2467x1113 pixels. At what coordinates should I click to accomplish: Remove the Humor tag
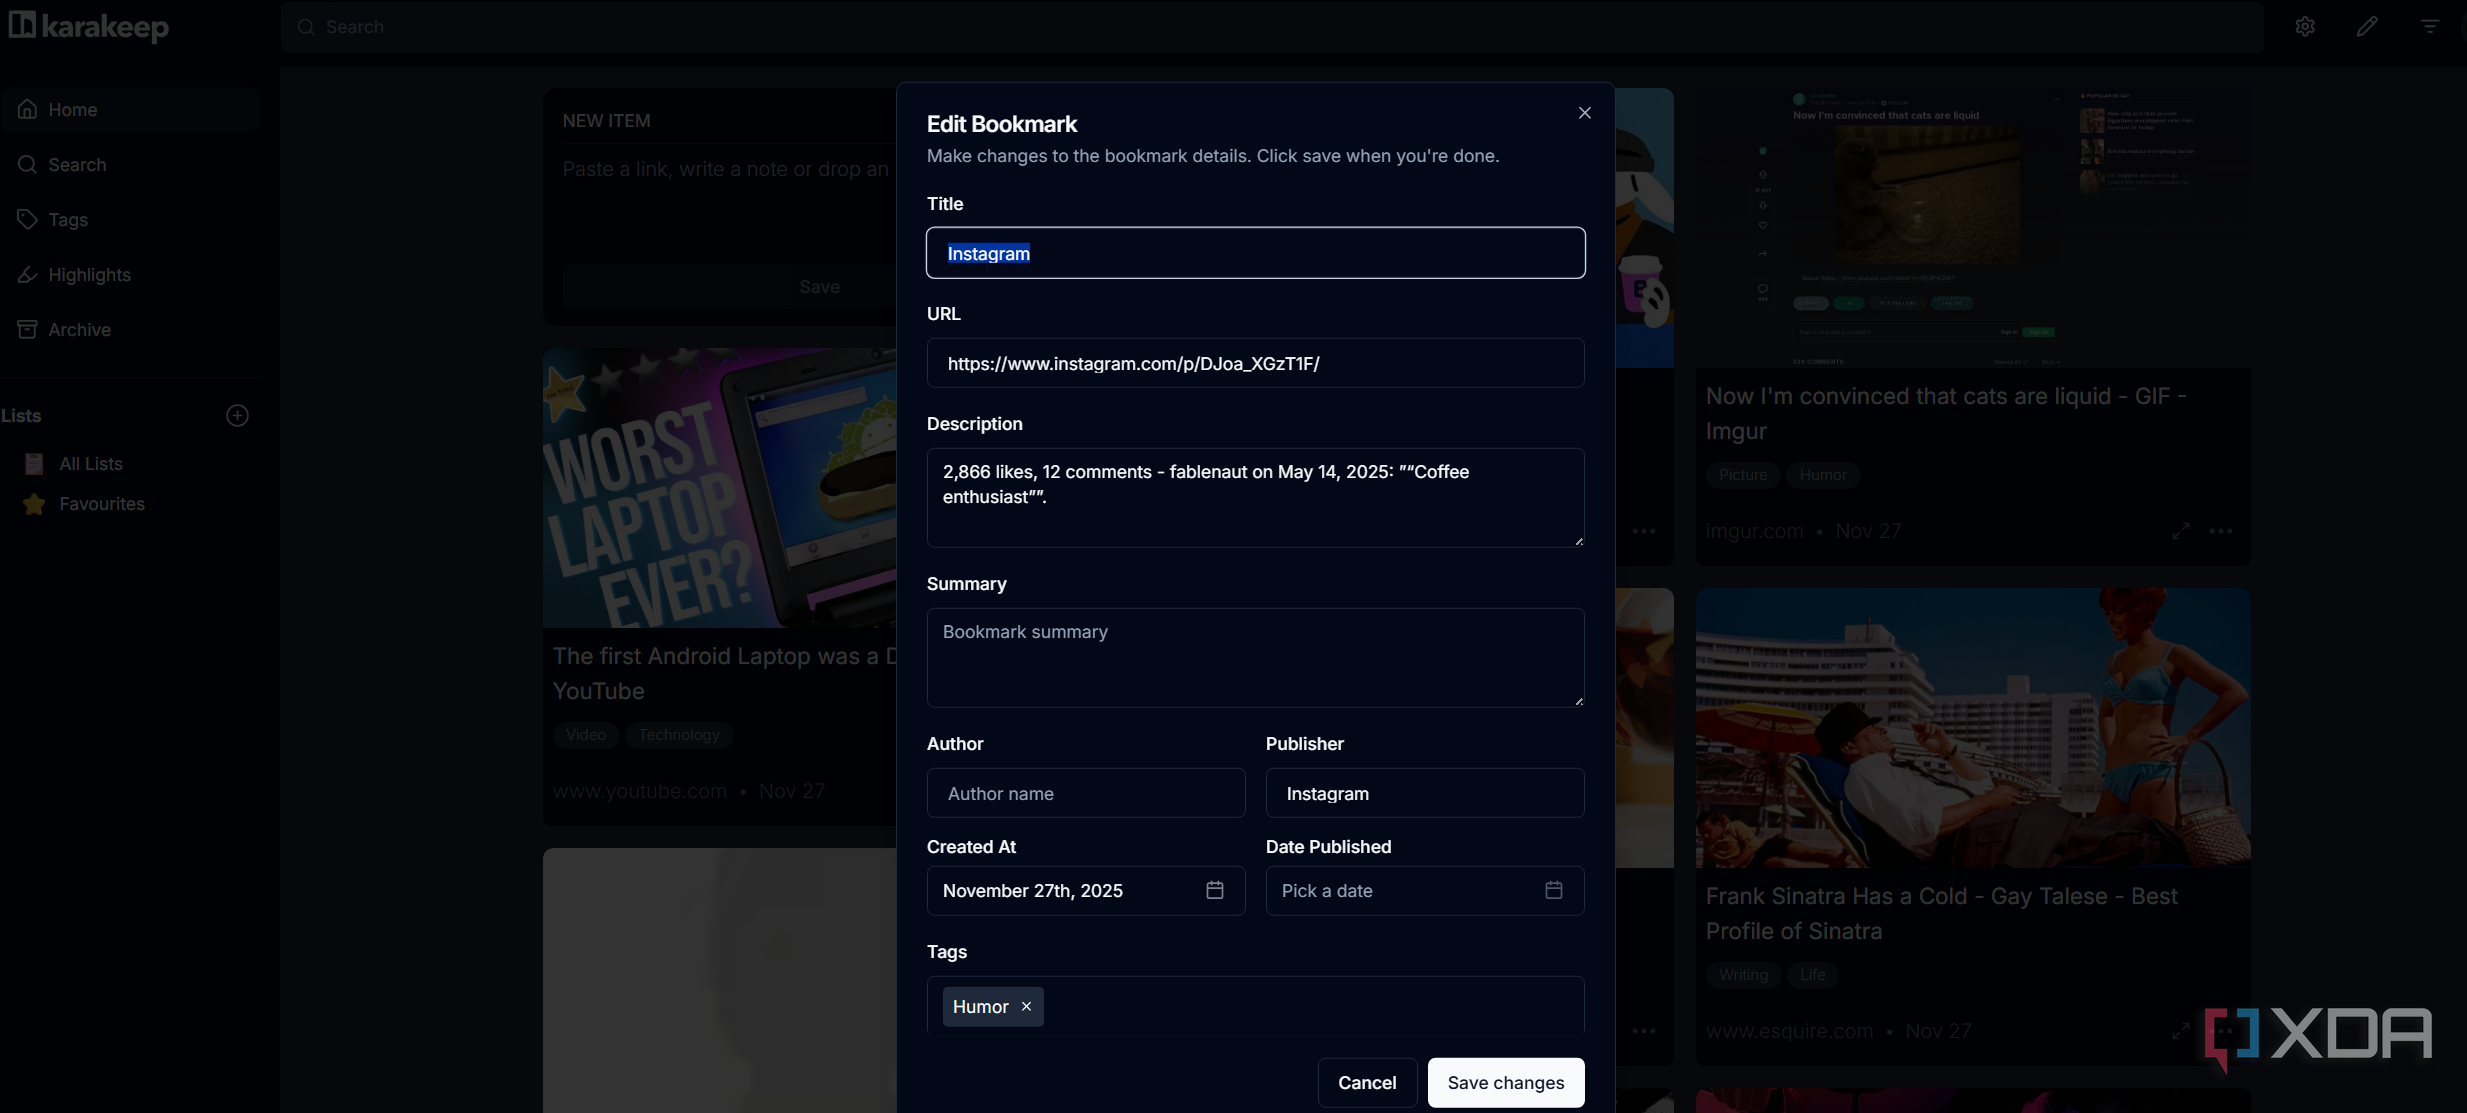(x=1026, y=1006)
